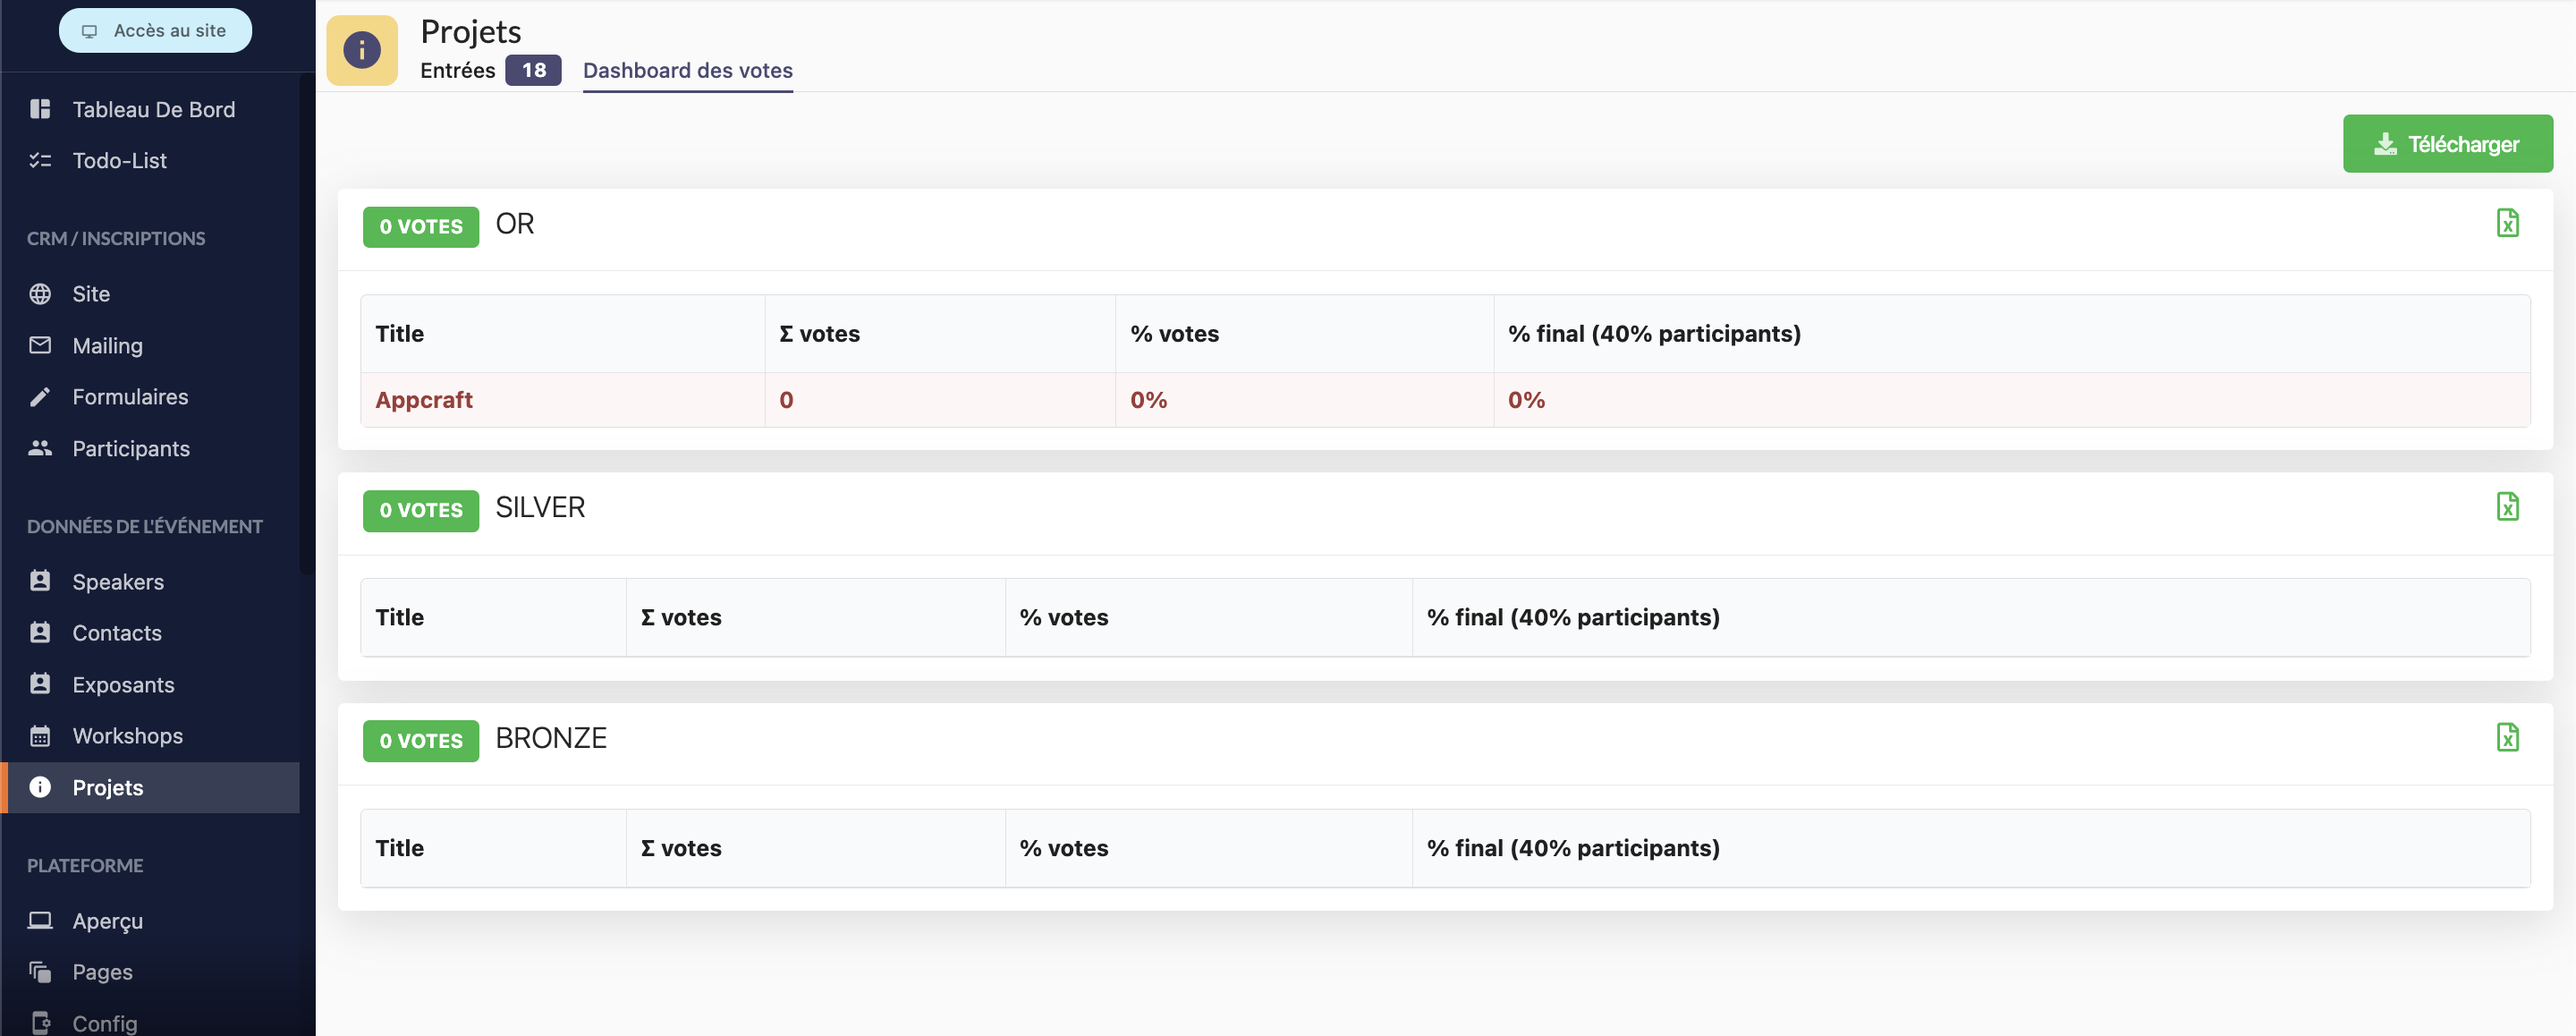Select Exposants sidebar item

(x=123, y=685)
